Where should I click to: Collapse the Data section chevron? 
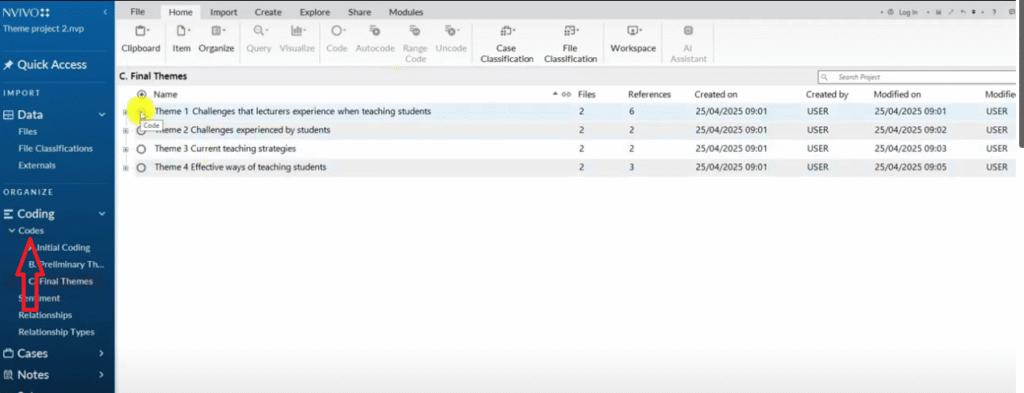pyautogui.click(x=101, y=115)
